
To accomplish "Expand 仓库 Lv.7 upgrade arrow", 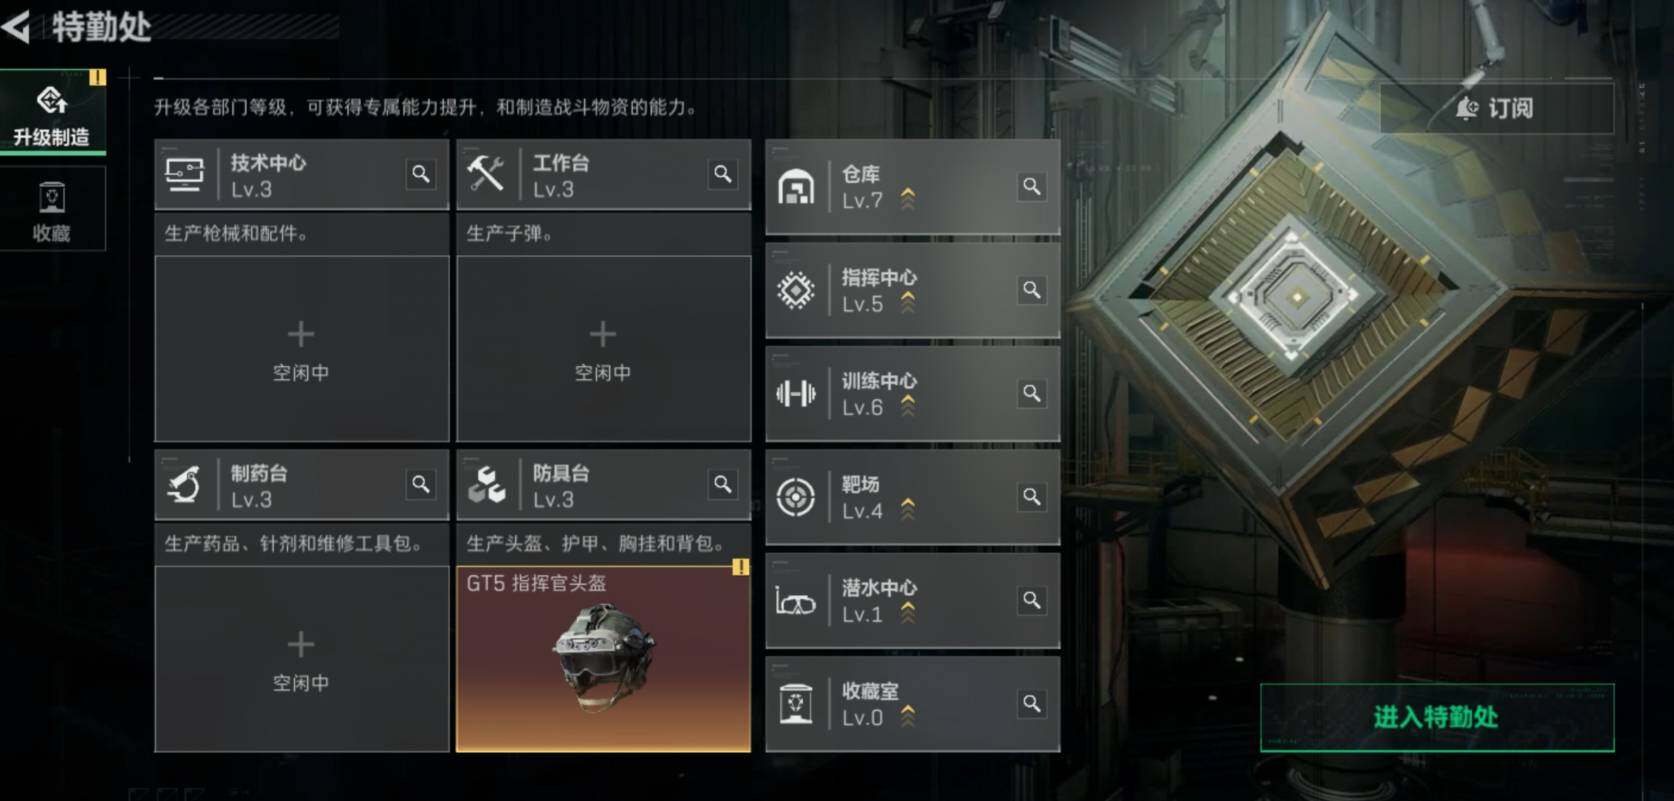I will coord(908,198).
